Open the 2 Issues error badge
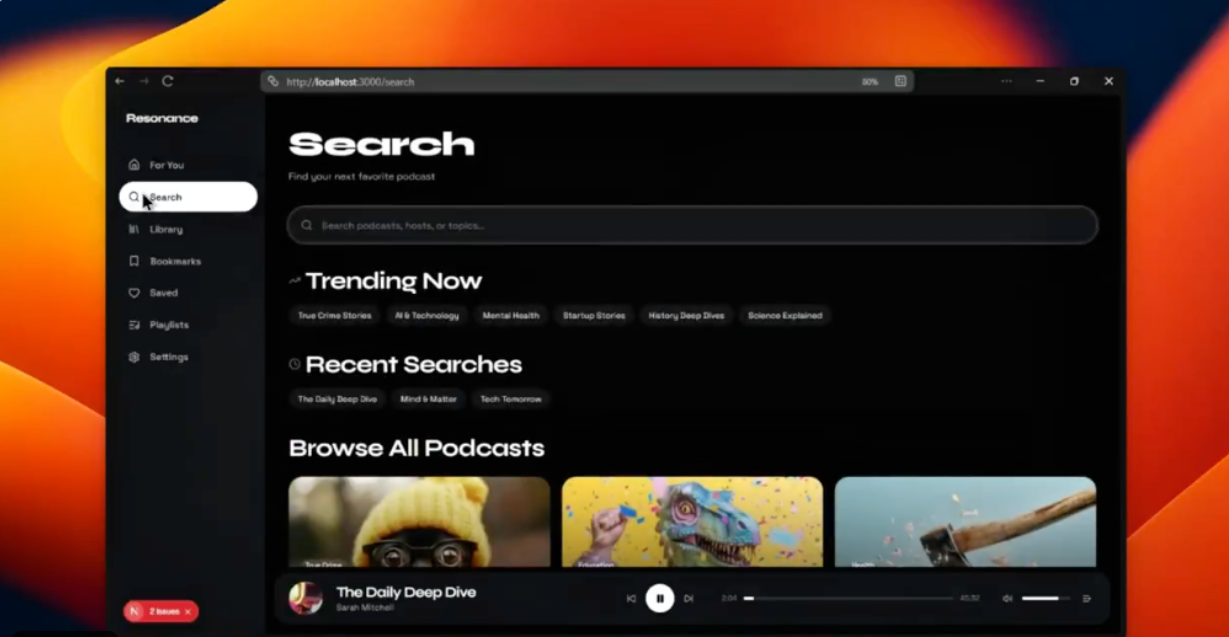The width and height of the screenshot is (1229, 637). click(161, 611)
